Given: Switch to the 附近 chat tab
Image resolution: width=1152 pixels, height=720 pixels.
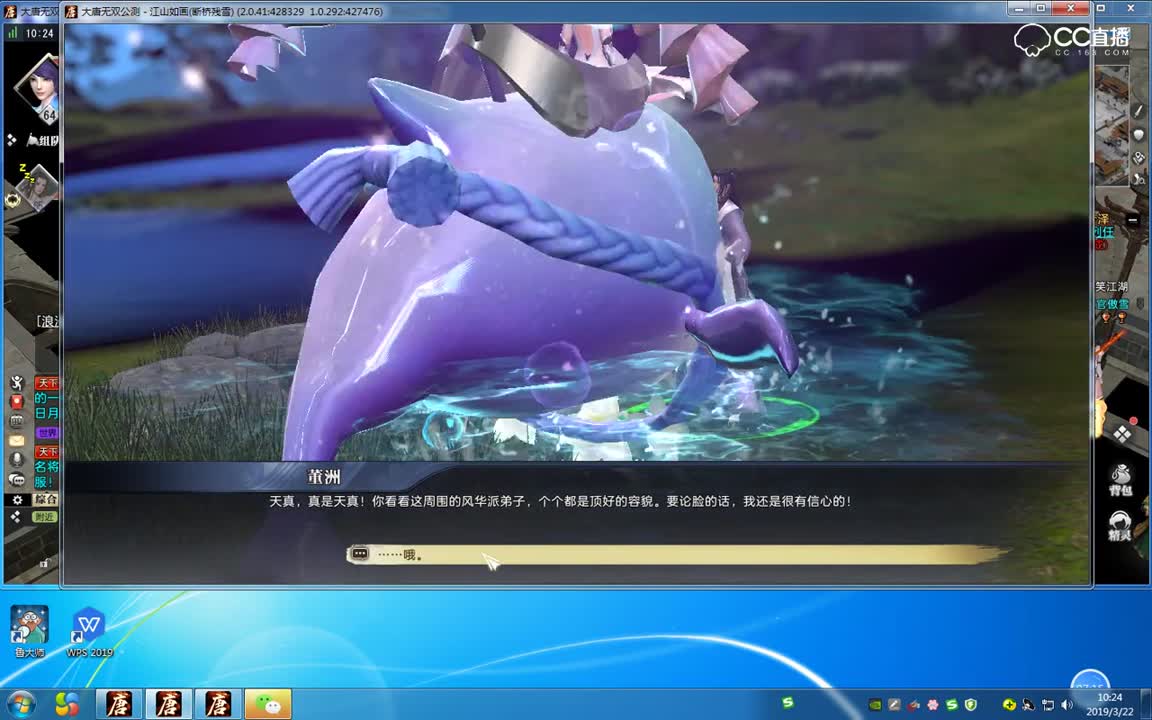Looking at the screenshot, I should [x=46, y=516].
